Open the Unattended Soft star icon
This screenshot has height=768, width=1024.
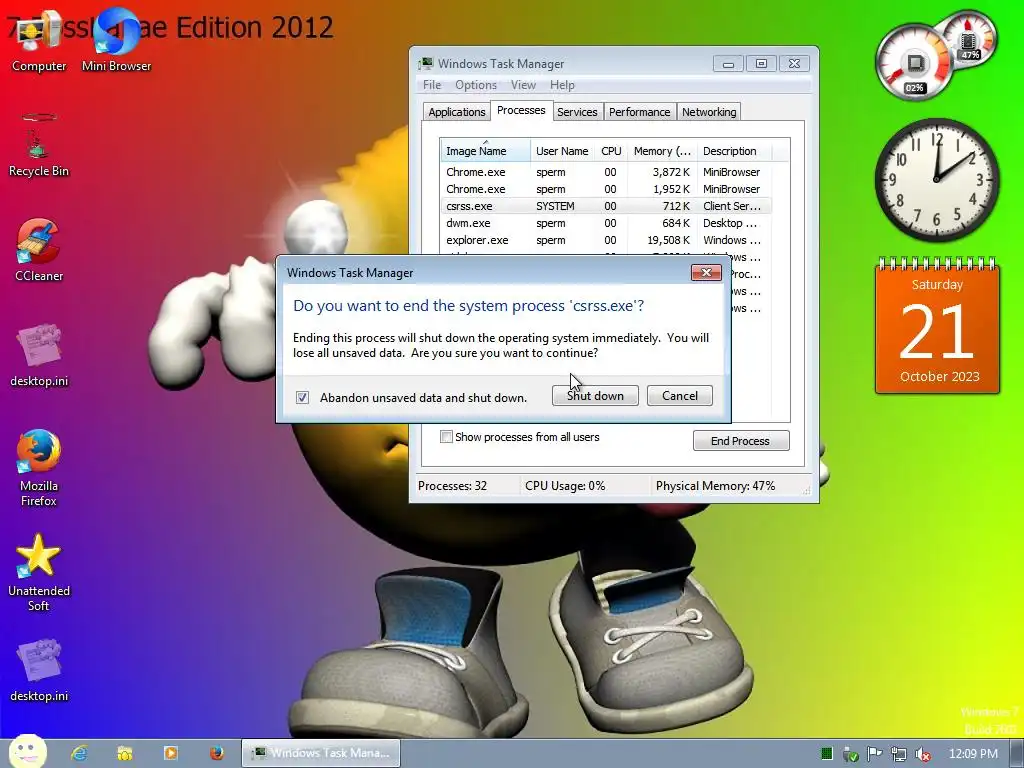pyautogui.click(x=39, y=573)
